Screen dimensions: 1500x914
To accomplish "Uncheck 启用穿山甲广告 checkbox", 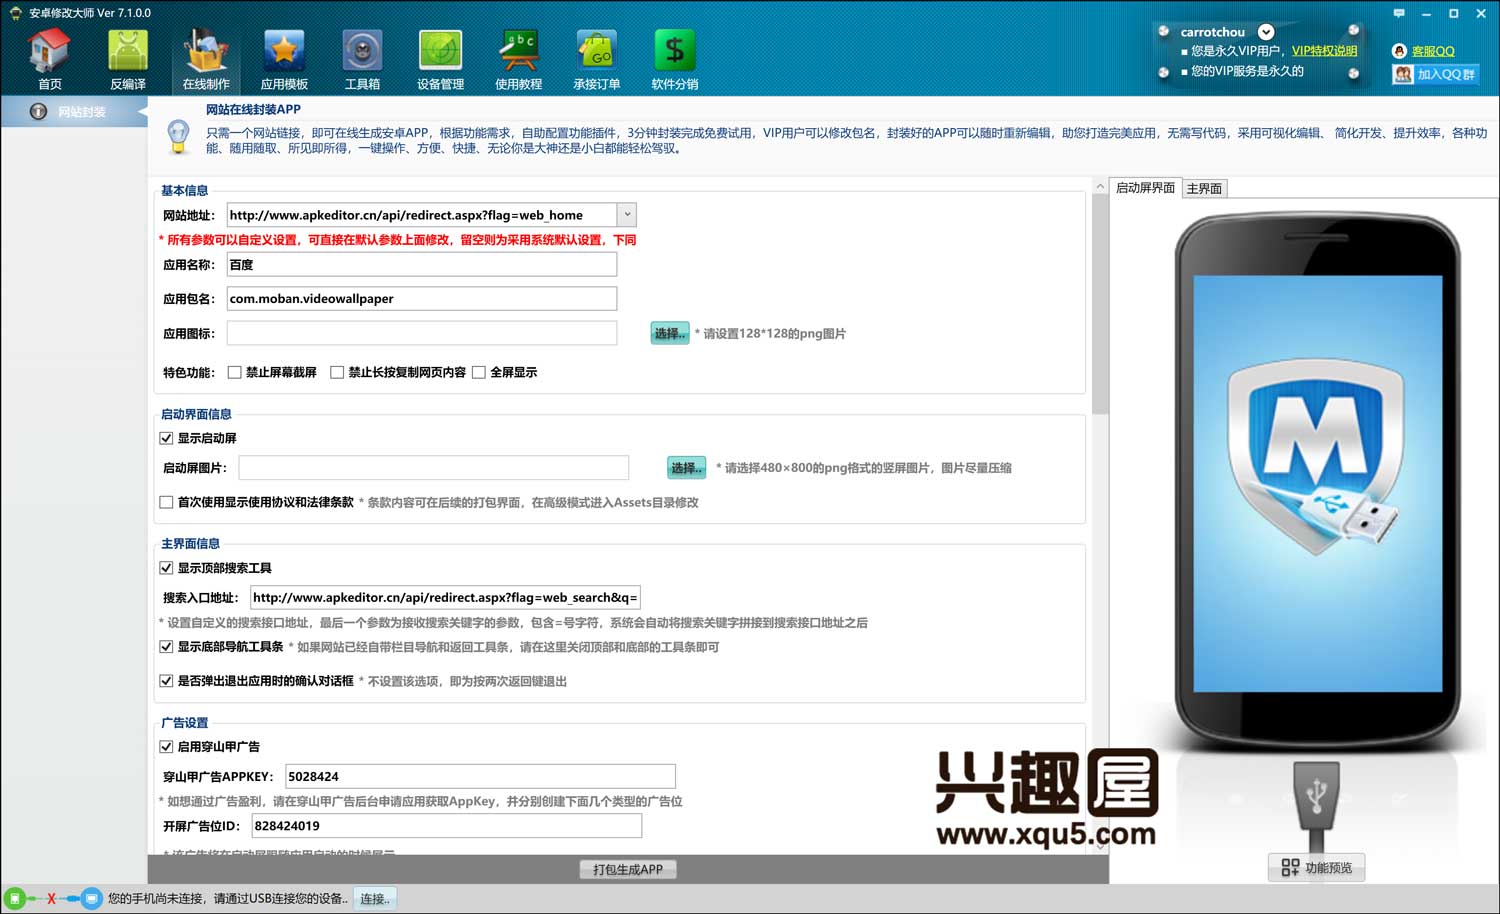I will tap(166, 747).
